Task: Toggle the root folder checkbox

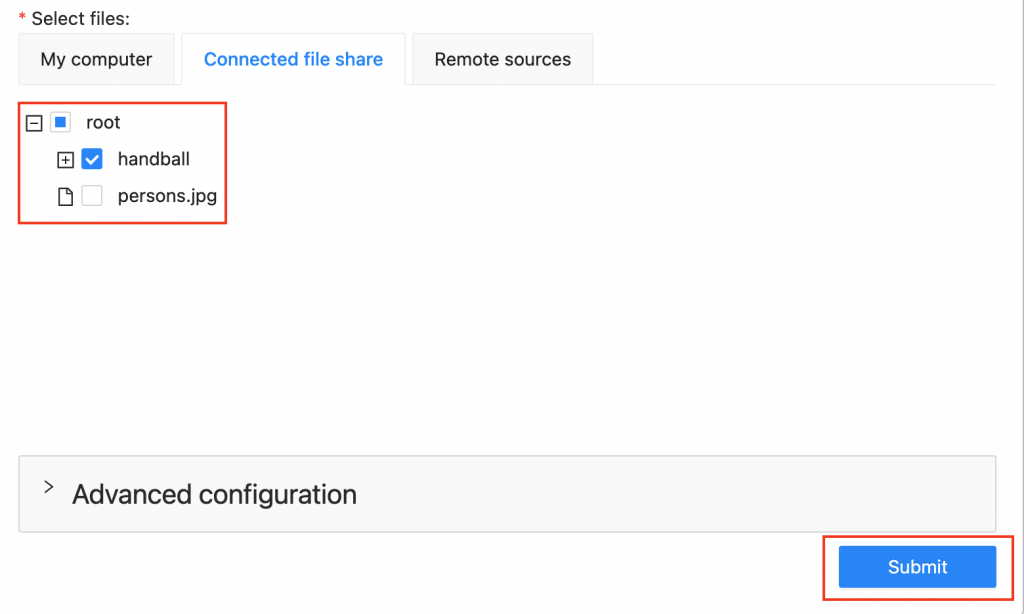Action: point(61,122)
